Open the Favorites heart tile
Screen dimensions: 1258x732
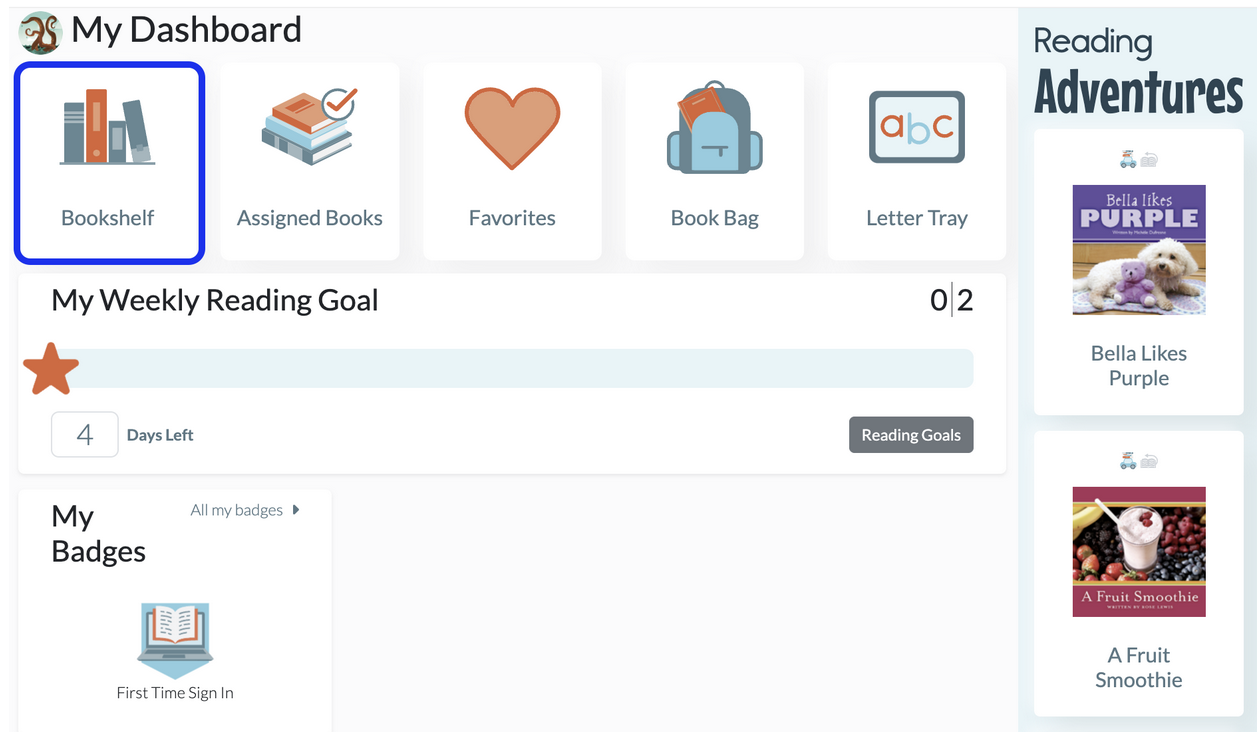click(512, 162)
